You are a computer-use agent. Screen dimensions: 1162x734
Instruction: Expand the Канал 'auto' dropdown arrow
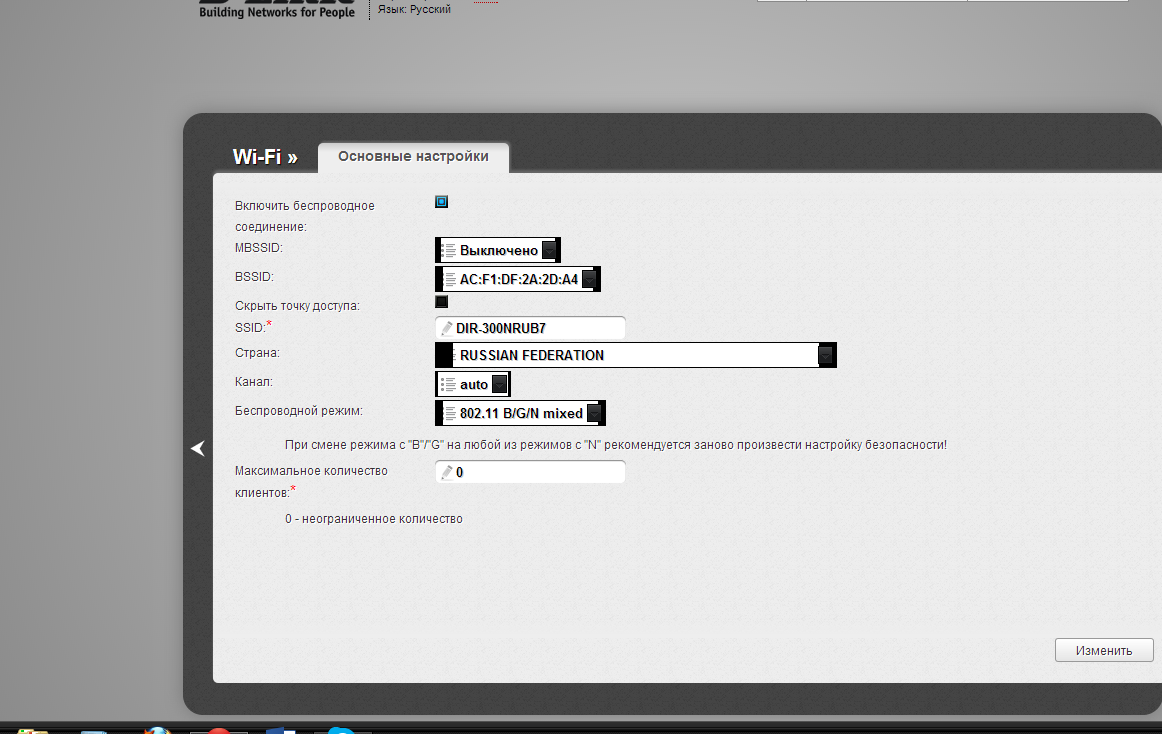(500, 384)
